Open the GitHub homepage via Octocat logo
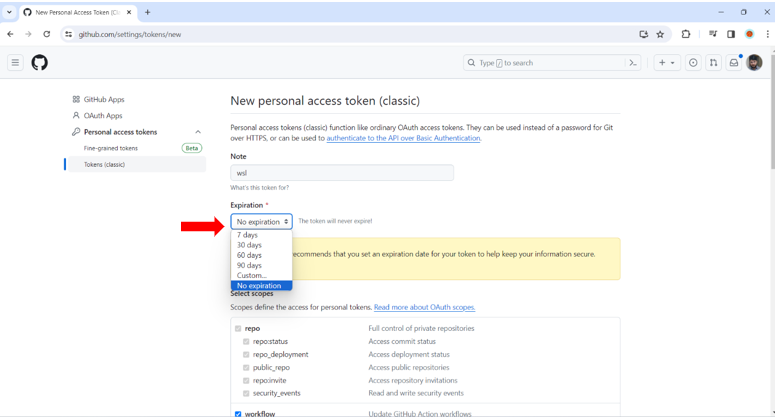 (x=40, y=63)
